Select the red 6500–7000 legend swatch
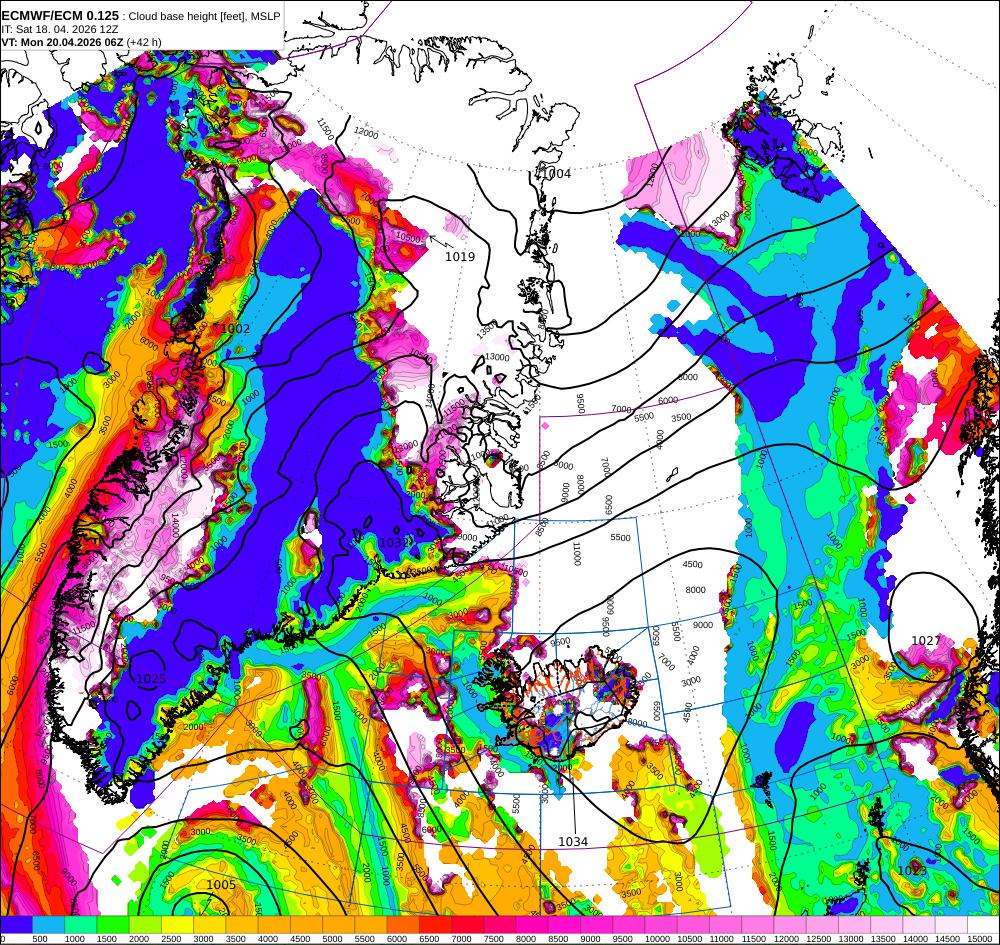Viewport: 1000px width, 945px height. pyautogui.click(x=436, y=925)
